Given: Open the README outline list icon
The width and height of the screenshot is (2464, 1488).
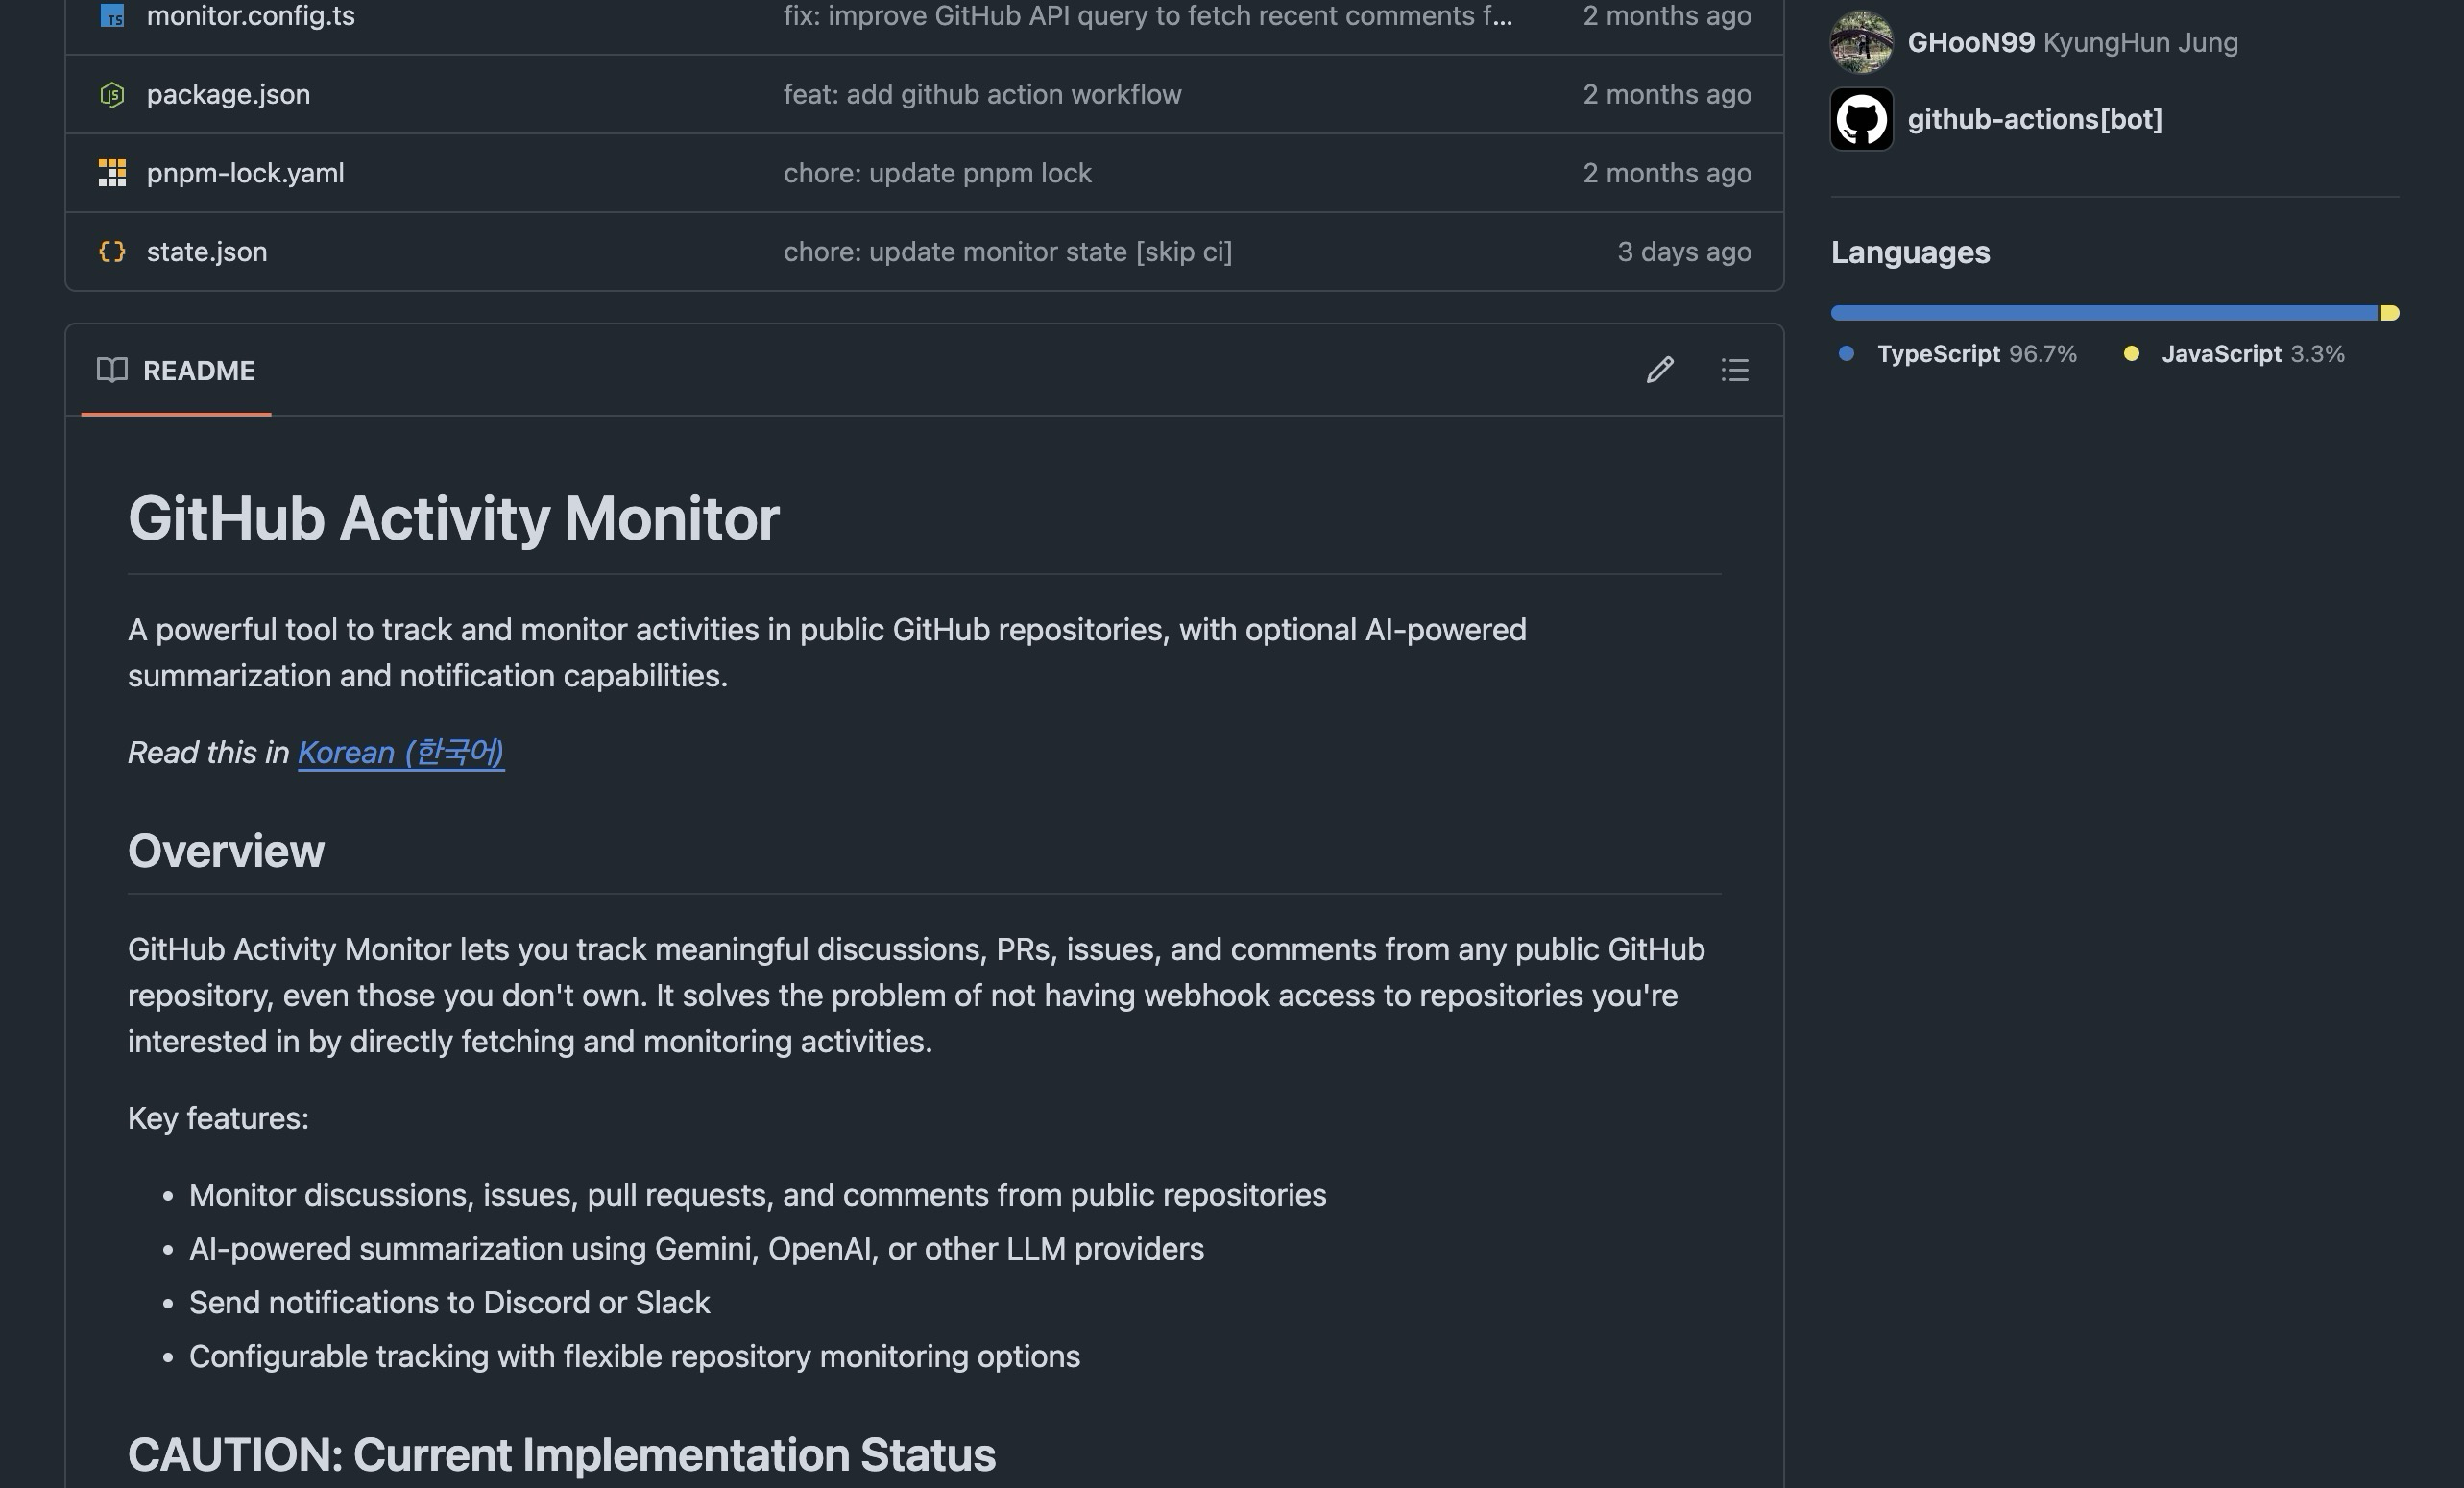Looking at the screenshot, I should 1735,370.
